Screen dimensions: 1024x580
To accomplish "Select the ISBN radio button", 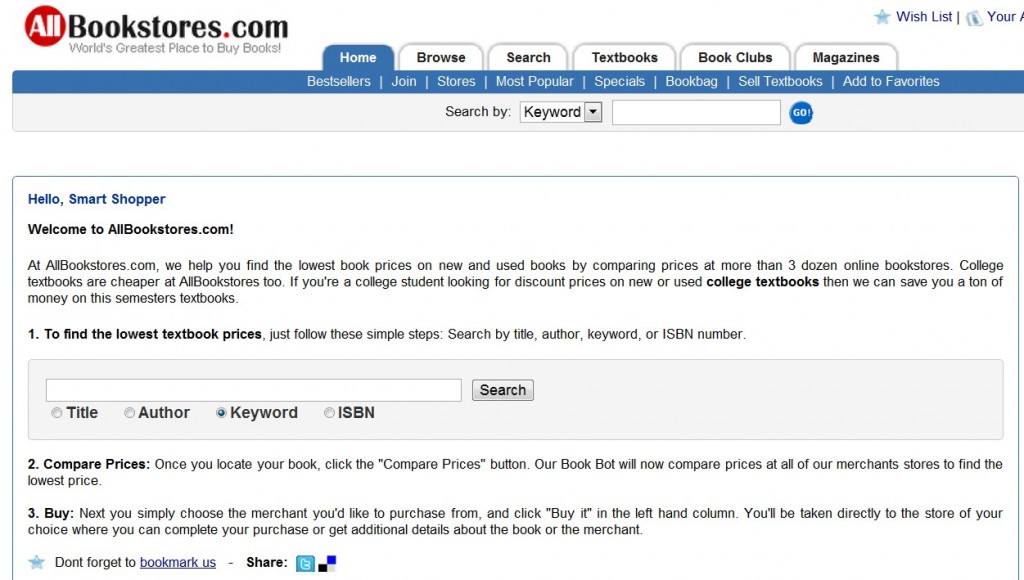I will [x=329, y=413].
